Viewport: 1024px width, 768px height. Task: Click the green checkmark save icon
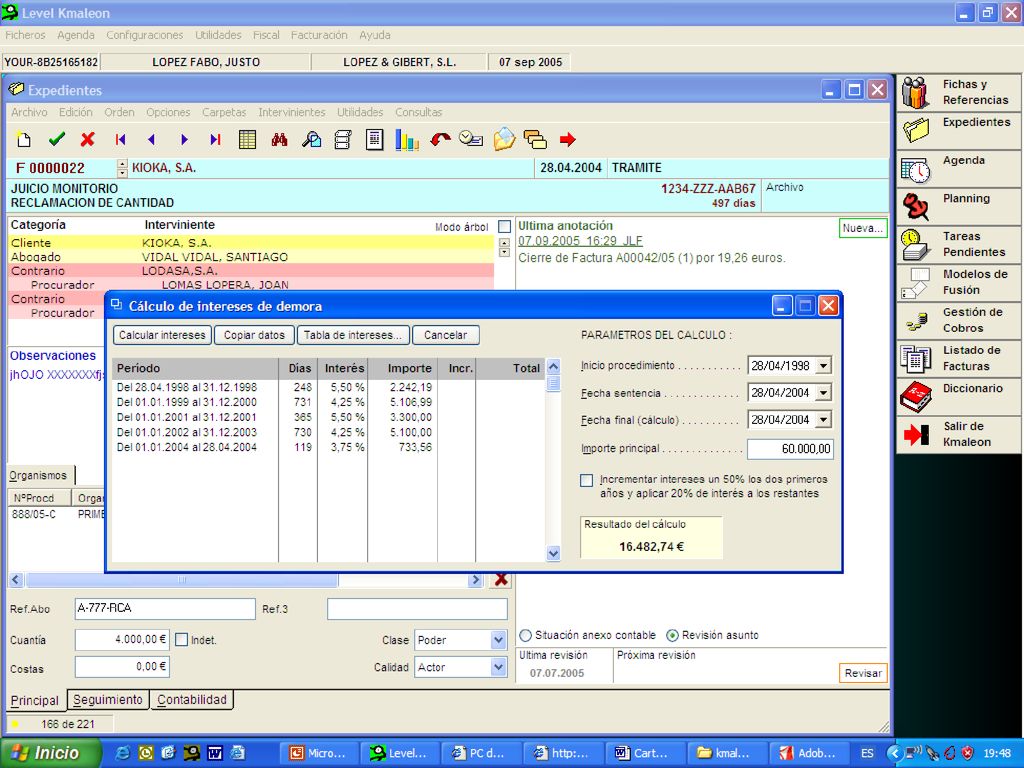[57, 139]
